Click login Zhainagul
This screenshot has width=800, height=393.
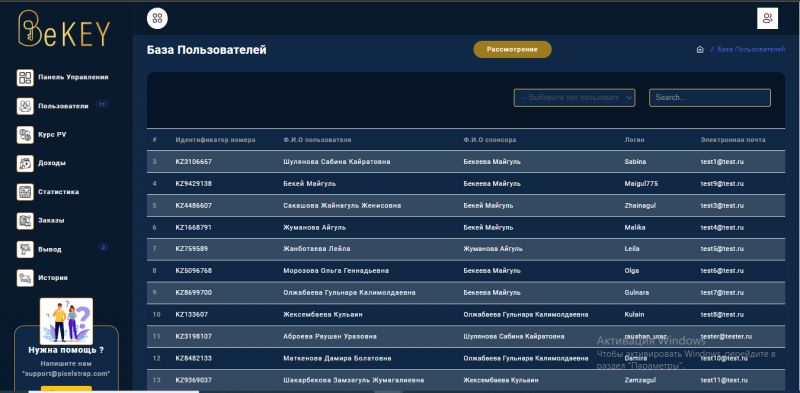point(639,206)
